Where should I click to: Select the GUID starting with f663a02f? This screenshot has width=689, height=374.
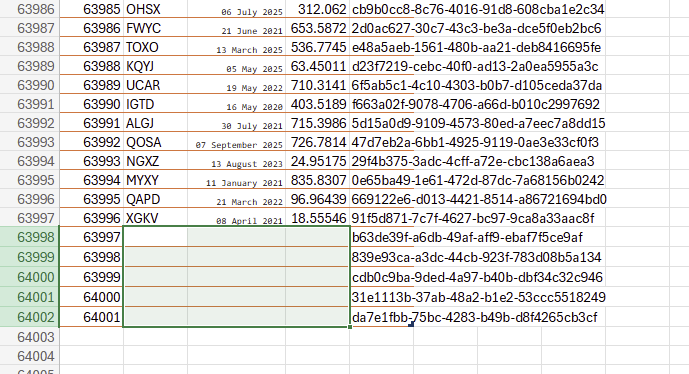coord(475,104)
